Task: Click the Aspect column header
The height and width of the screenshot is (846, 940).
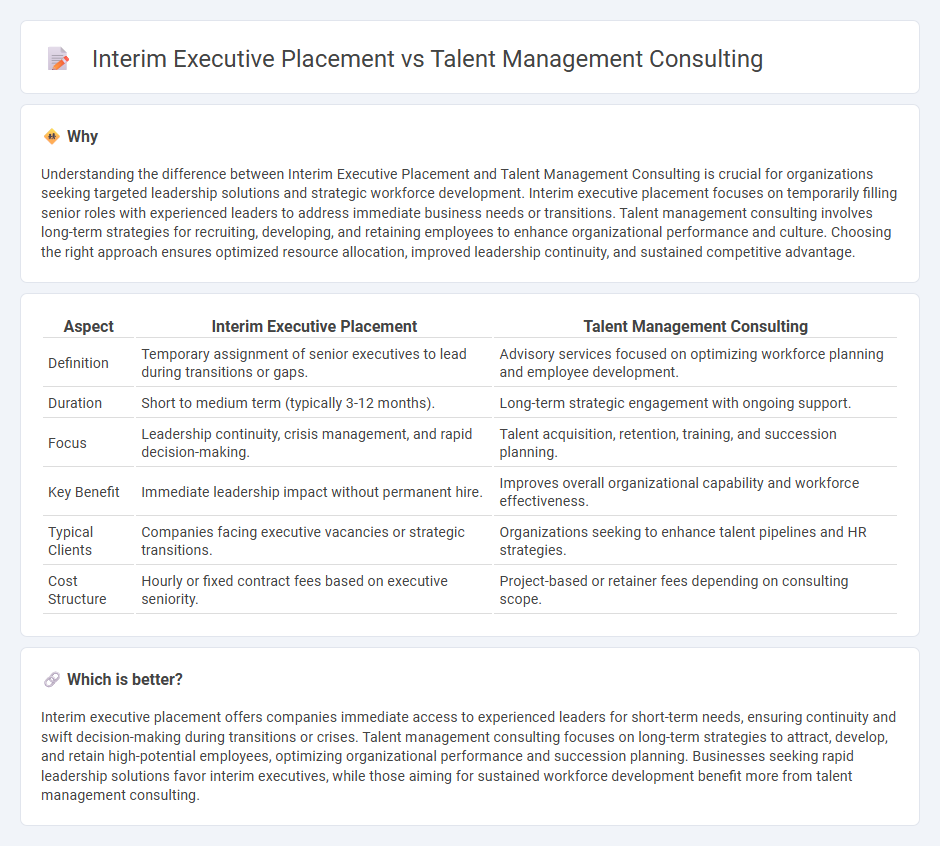Action: 89,326
